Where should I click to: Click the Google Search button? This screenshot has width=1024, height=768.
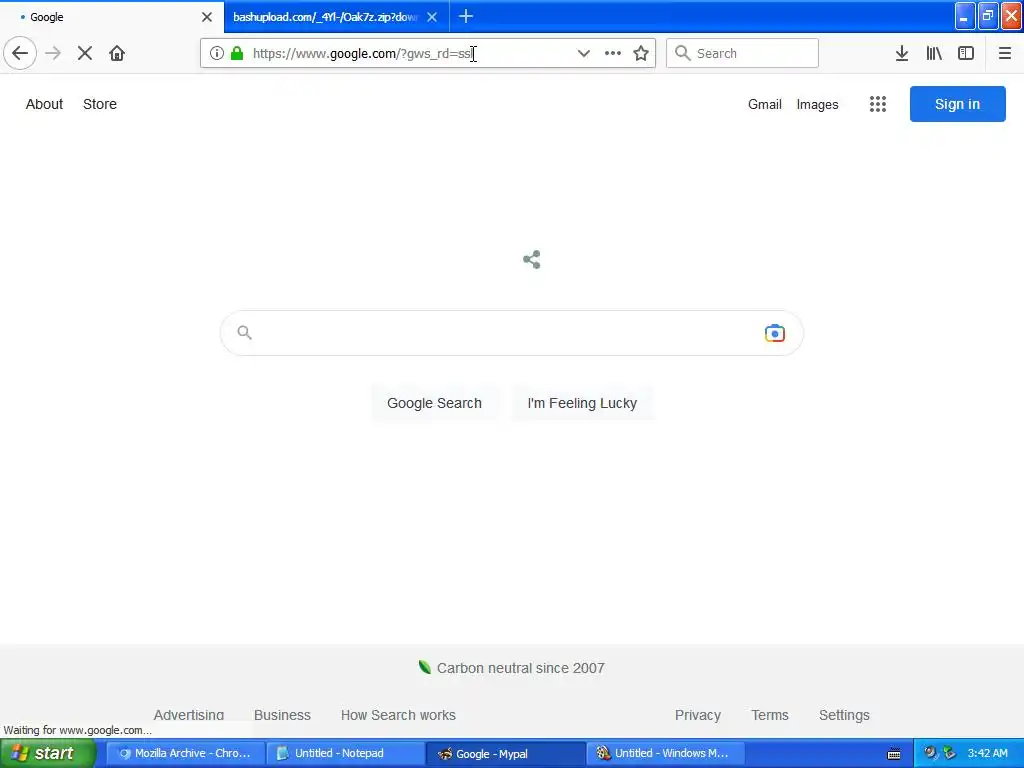point(434,403)
